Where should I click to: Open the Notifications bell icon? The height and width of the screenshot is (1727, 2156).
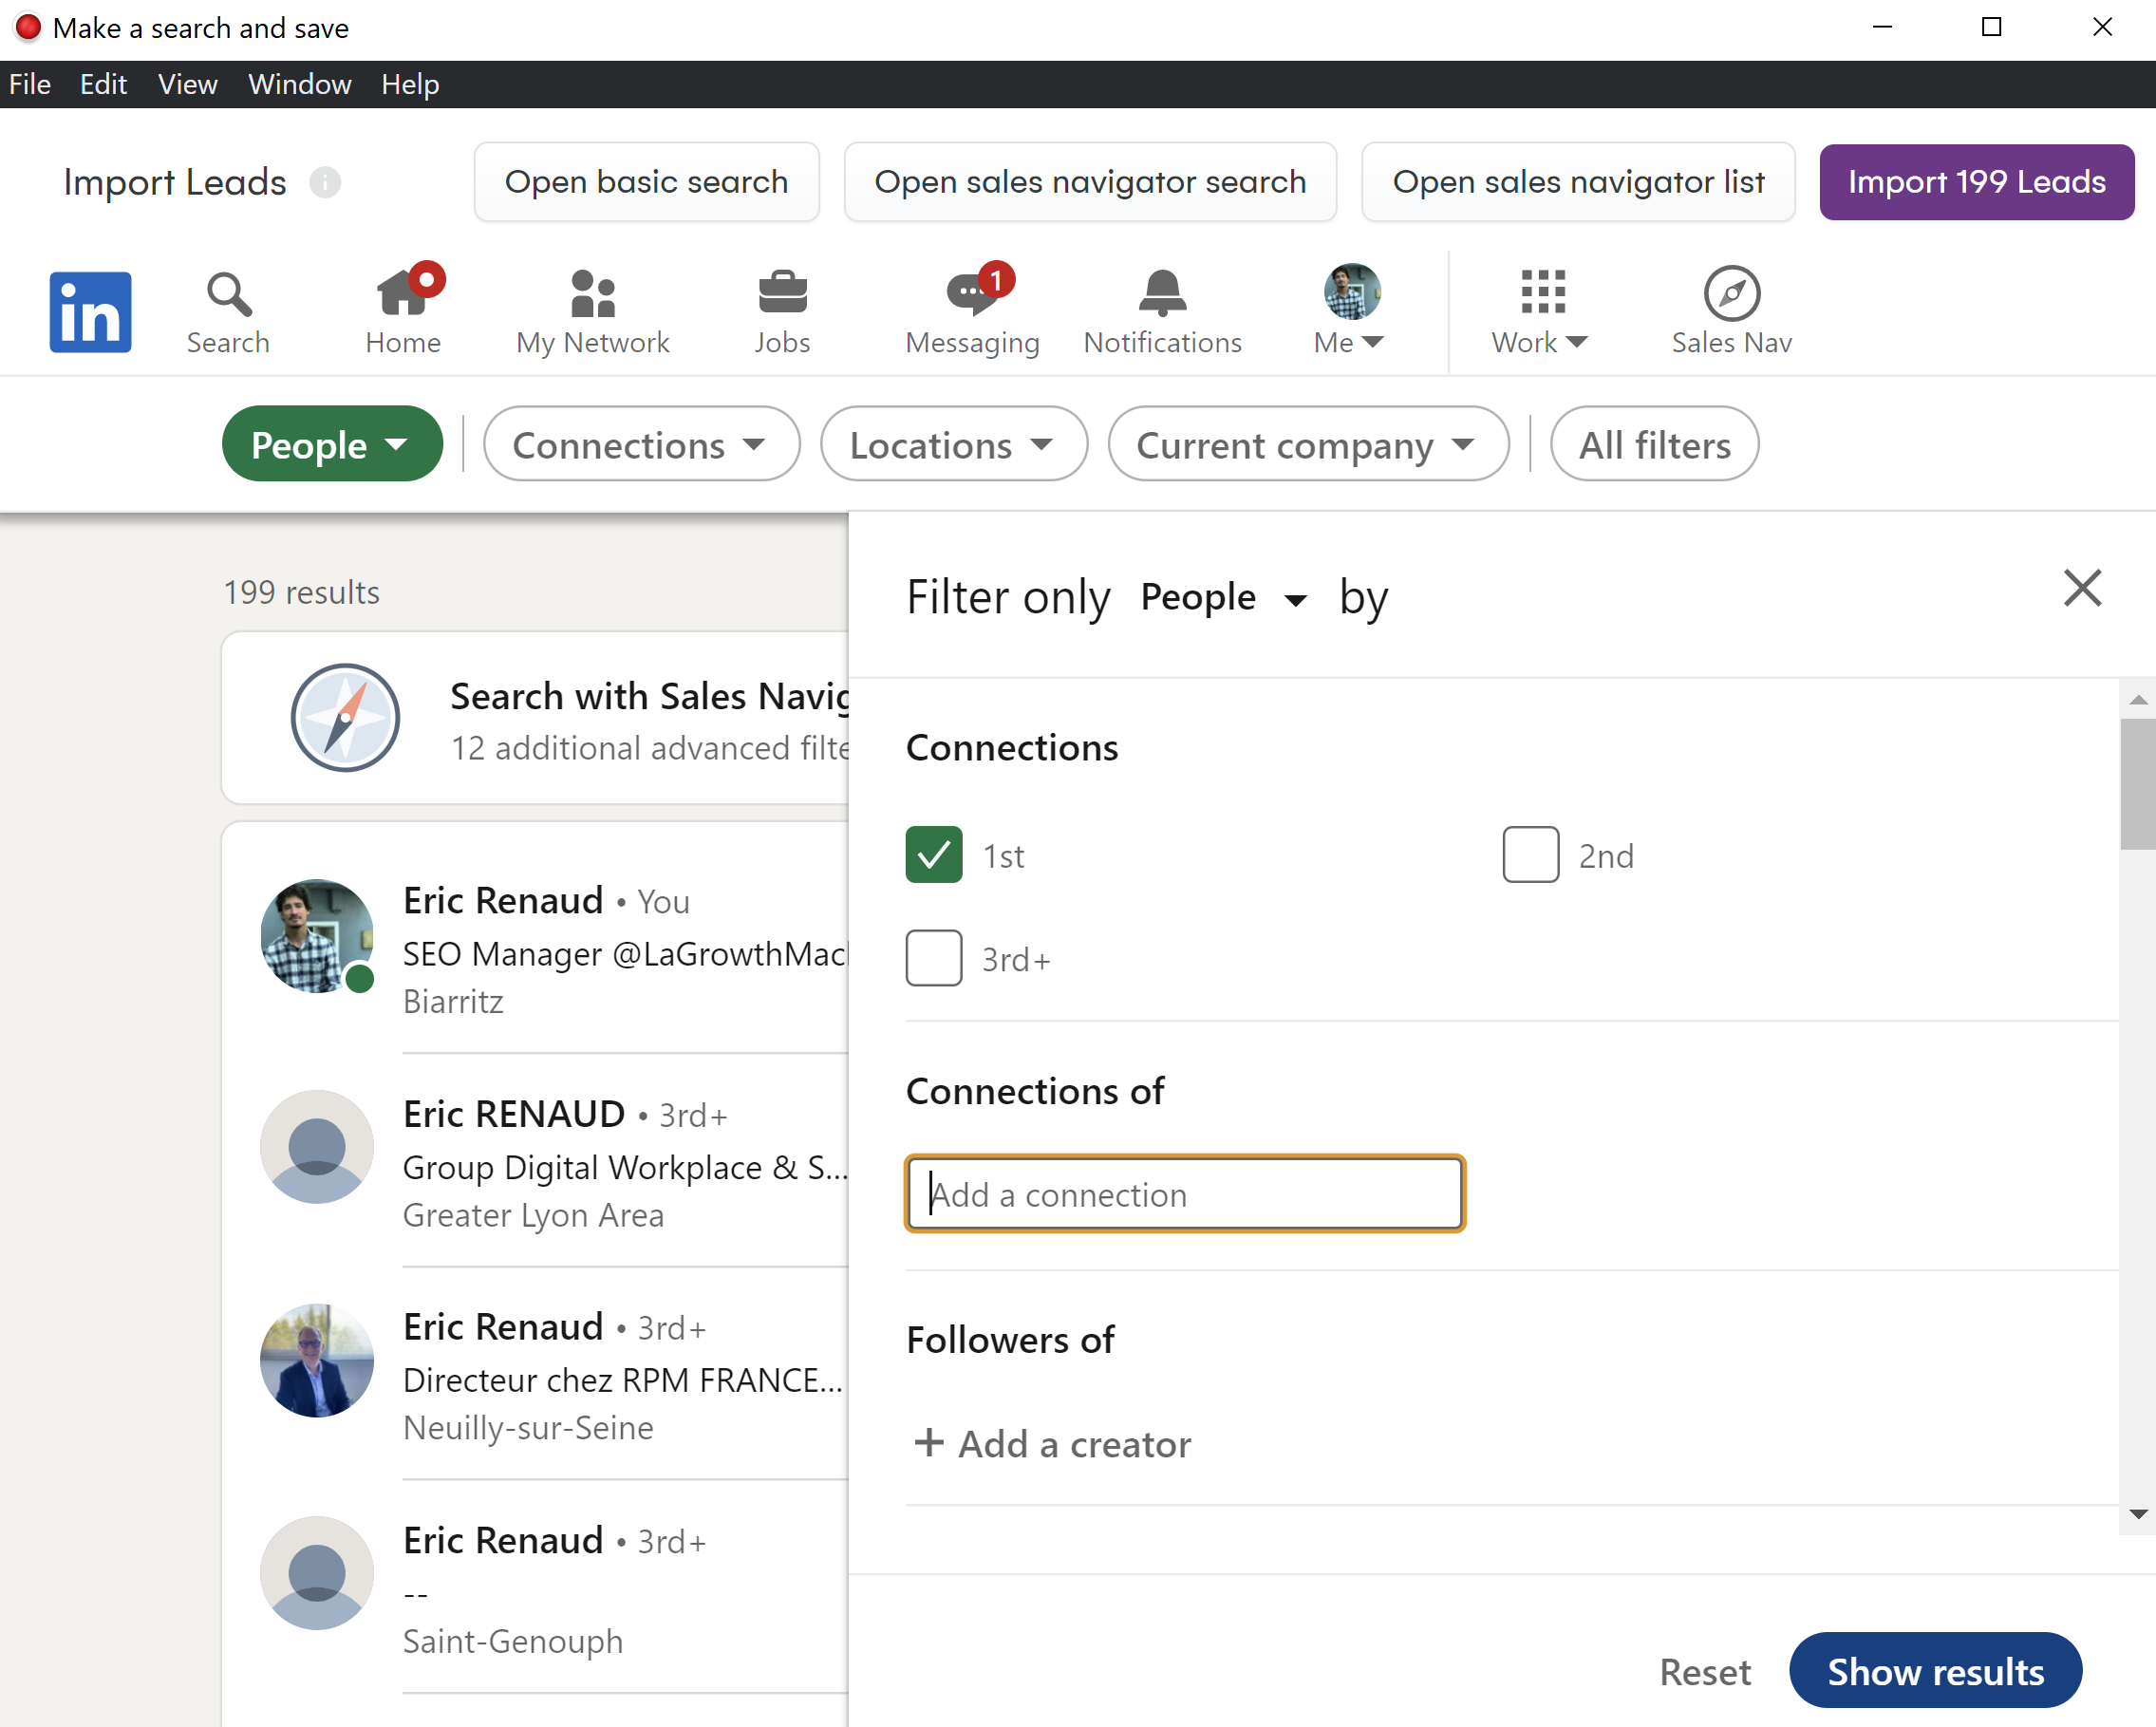point(1162,294)
